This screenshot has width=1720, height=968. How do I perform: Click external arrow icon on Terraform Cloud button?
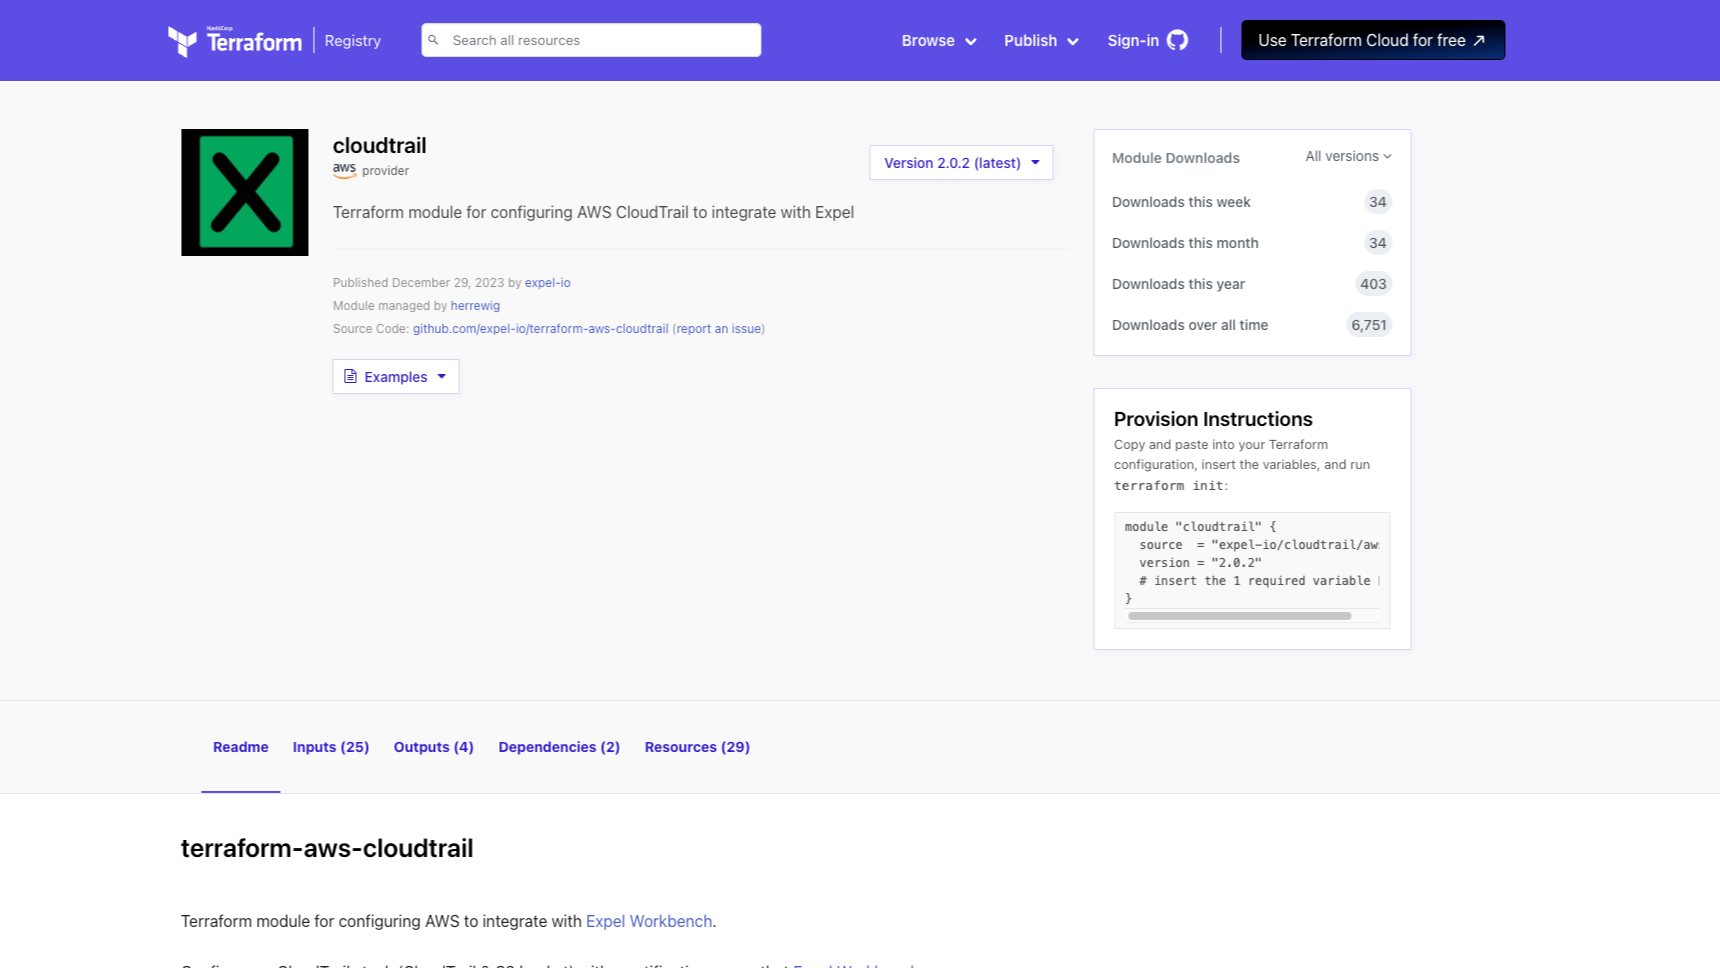(x=1479, y=40)
